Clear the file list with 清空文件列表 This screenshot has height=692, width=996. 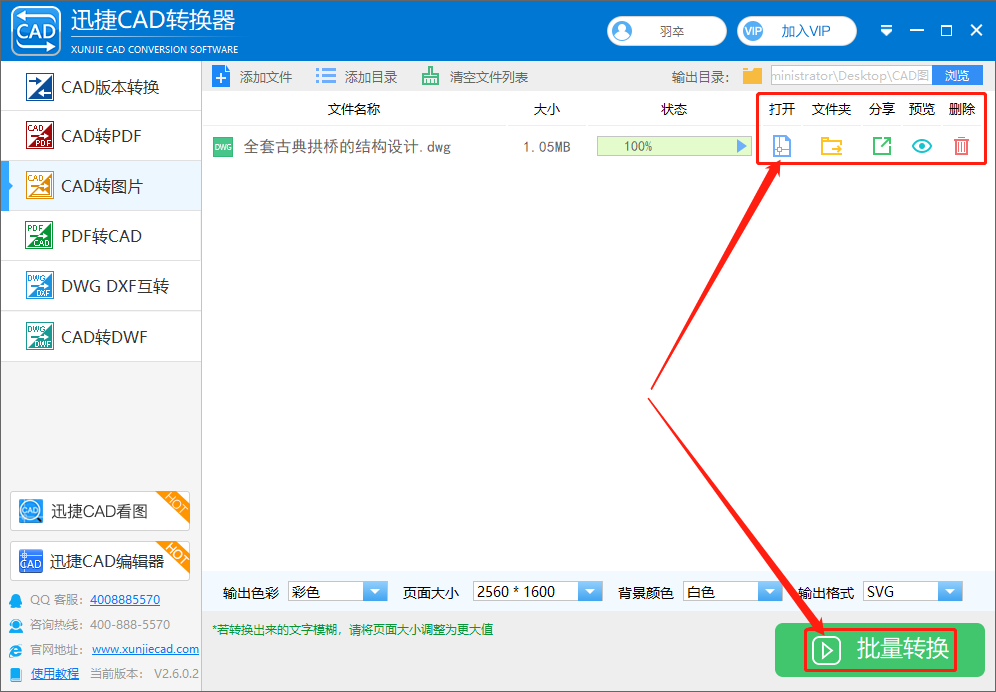pyautogui.click(x=474, y=77)
